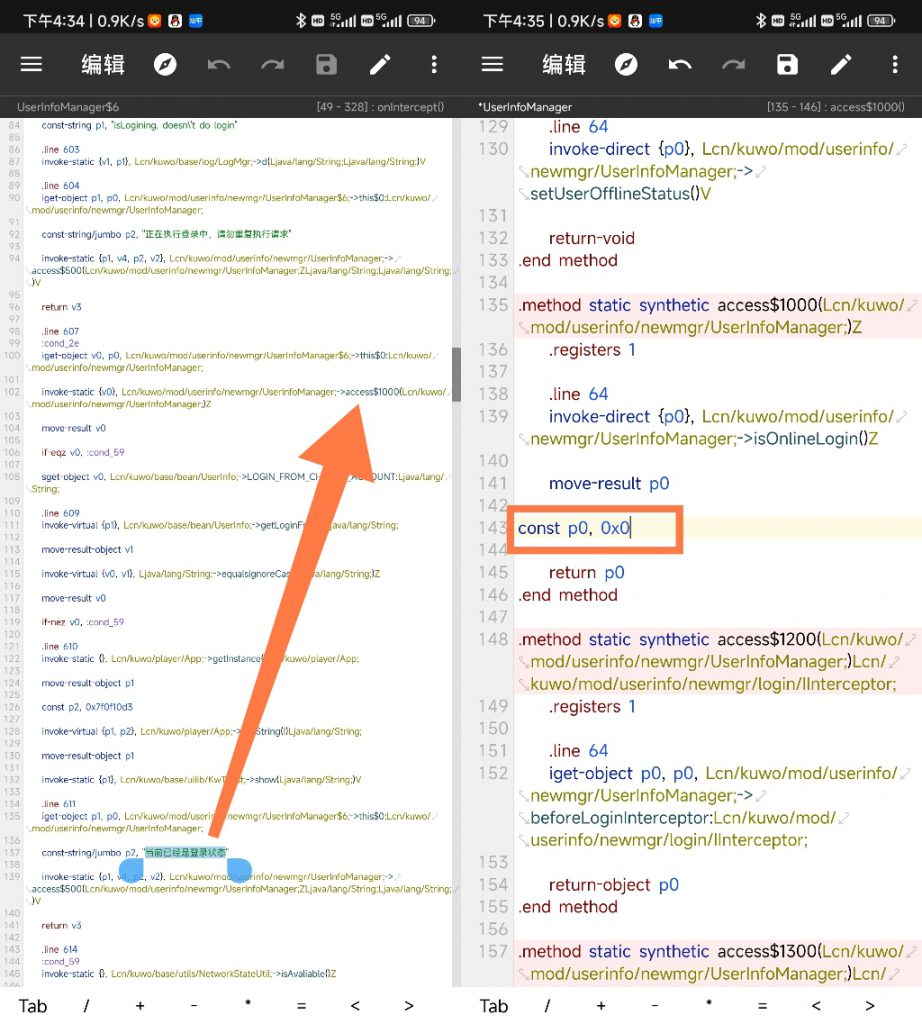
Task: Tap the '*UserInfoManager' file title in right editor
Action: [x=526, y=107]
